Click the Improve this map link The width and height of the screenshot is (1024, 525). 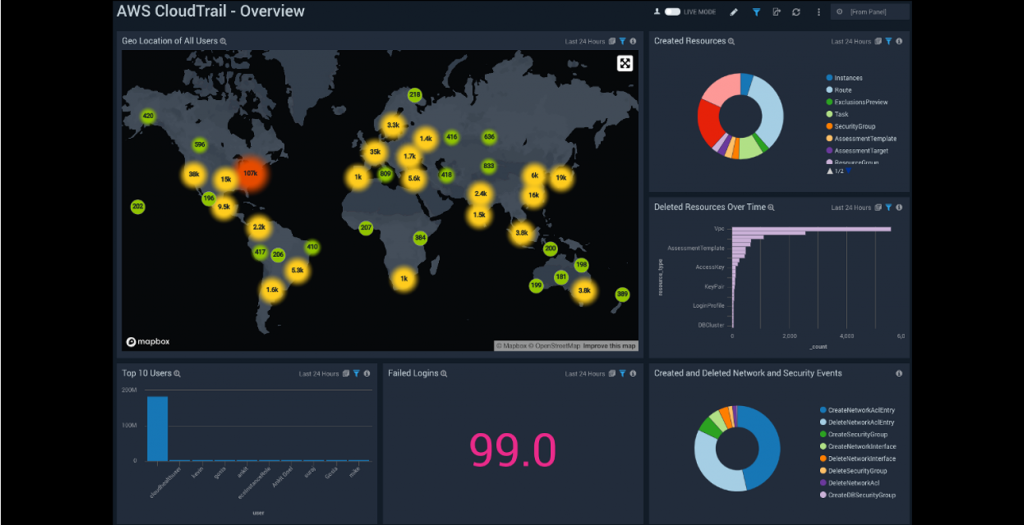tap(609, 346)
